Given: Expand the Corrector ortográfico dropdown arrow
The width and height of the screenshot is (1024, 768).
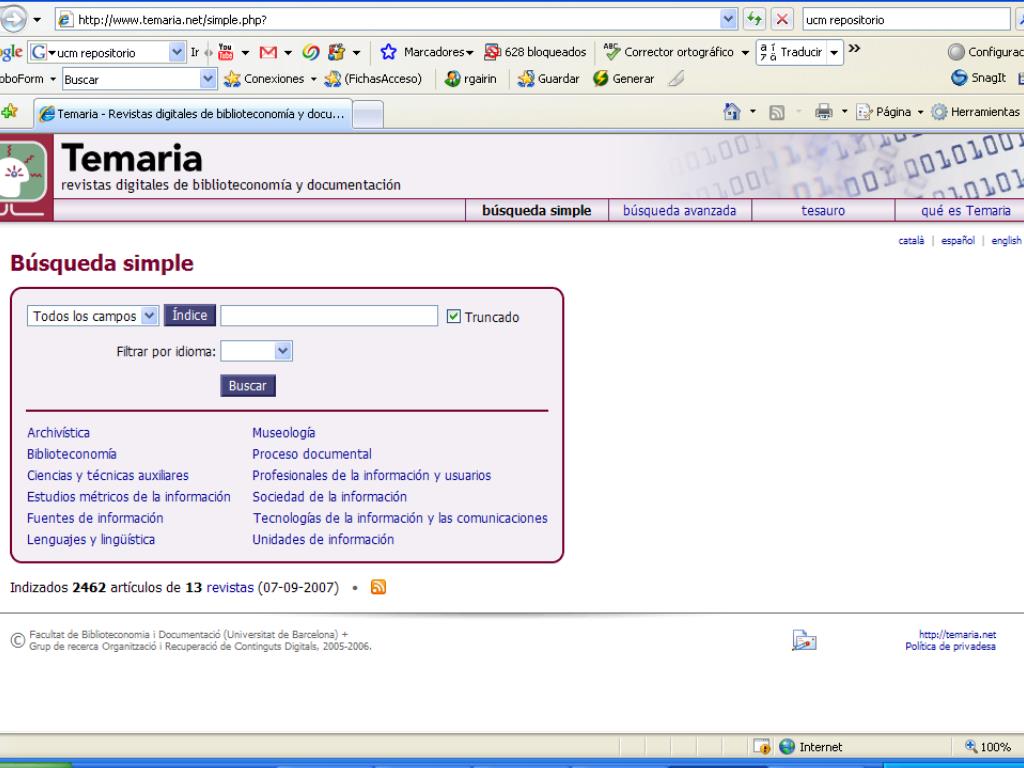Looking at the screenshot, I should (x=744, y=52).
